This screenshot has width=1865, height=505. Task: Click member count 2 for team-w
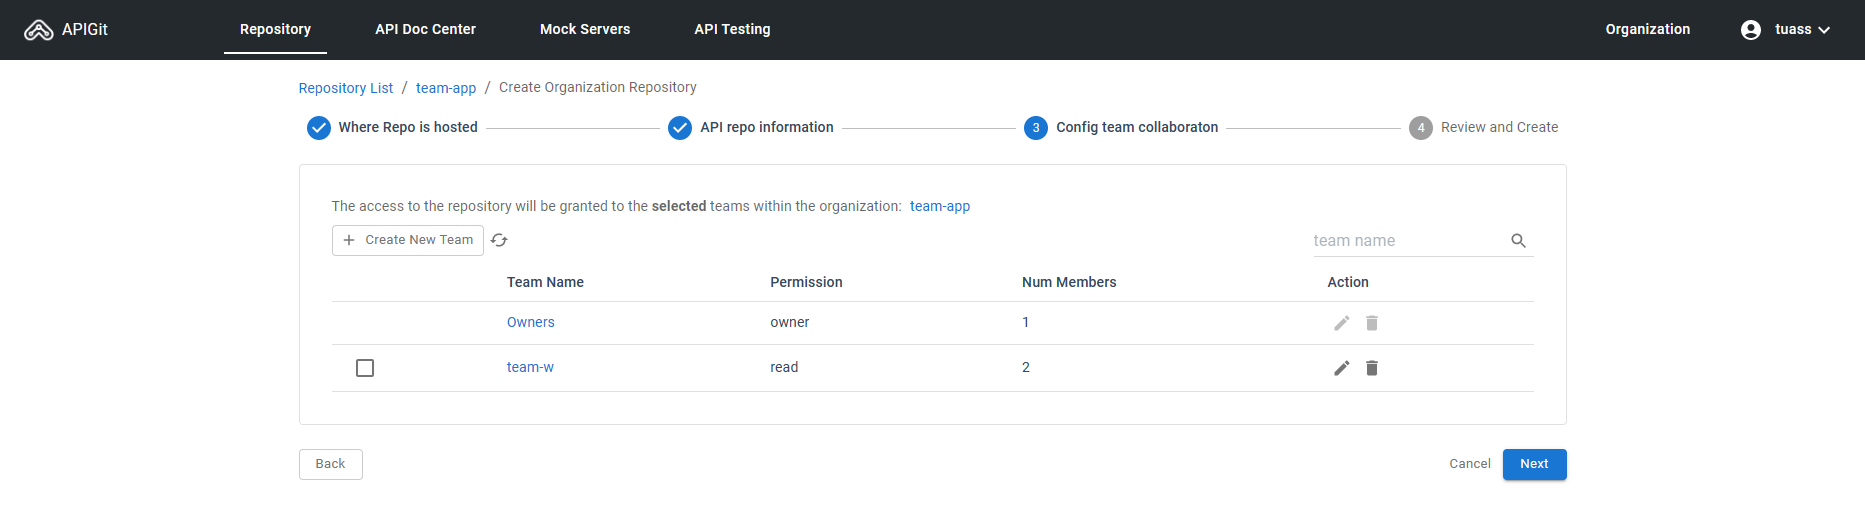point(1026,367)
